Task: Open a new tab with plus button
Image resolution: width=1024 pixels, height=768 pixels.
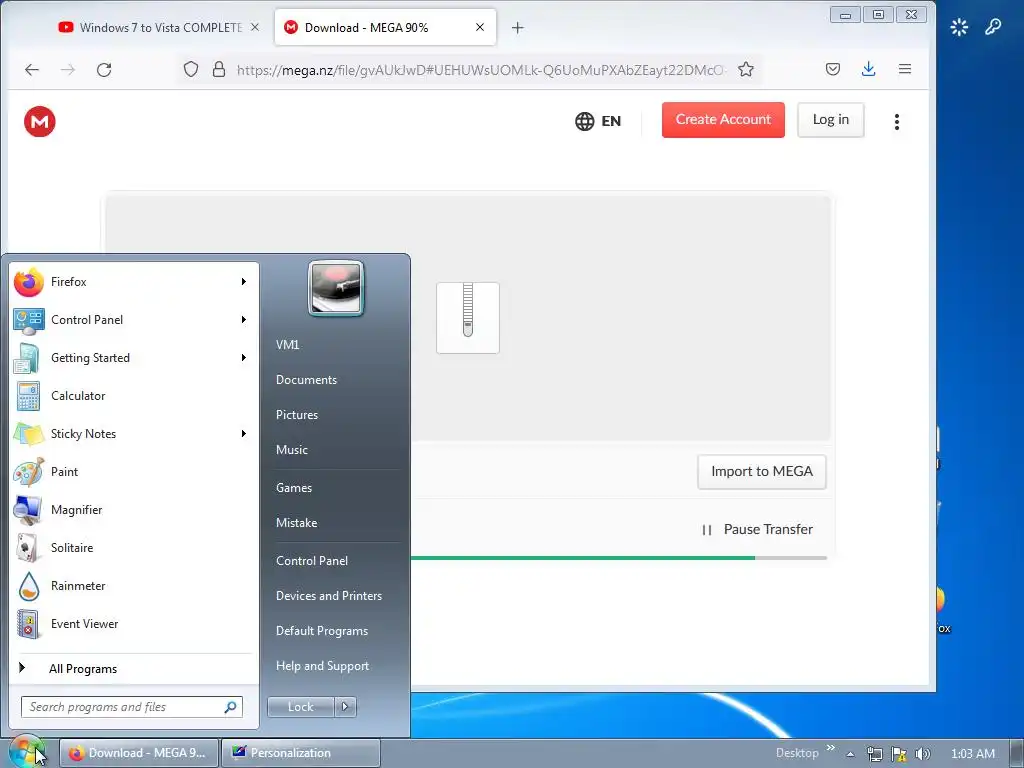Action: pyautogui.click(x=517, y=27)
